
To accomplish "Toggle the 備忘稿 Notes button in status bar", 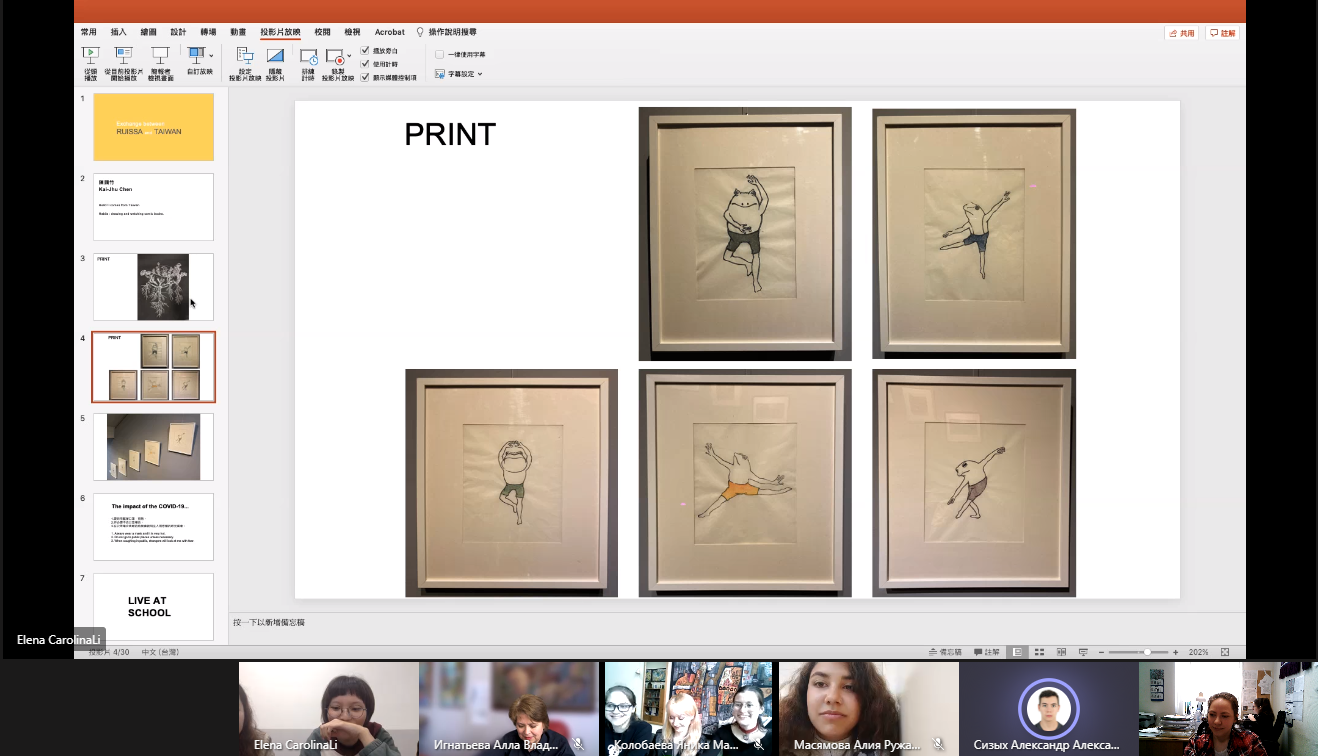I will 945,652.
